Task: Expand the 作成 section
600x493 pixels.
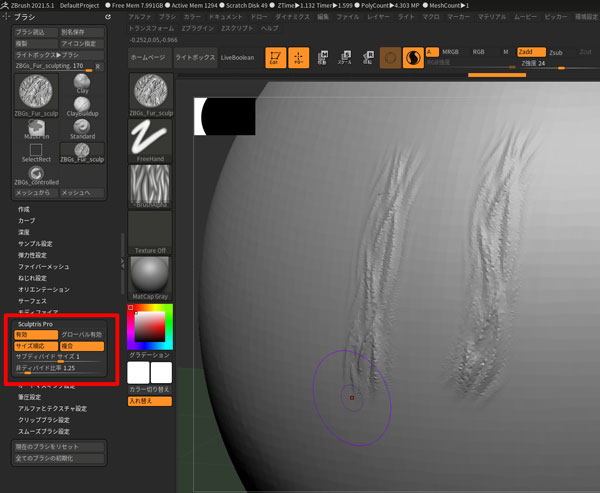Action: click(24, 209)
